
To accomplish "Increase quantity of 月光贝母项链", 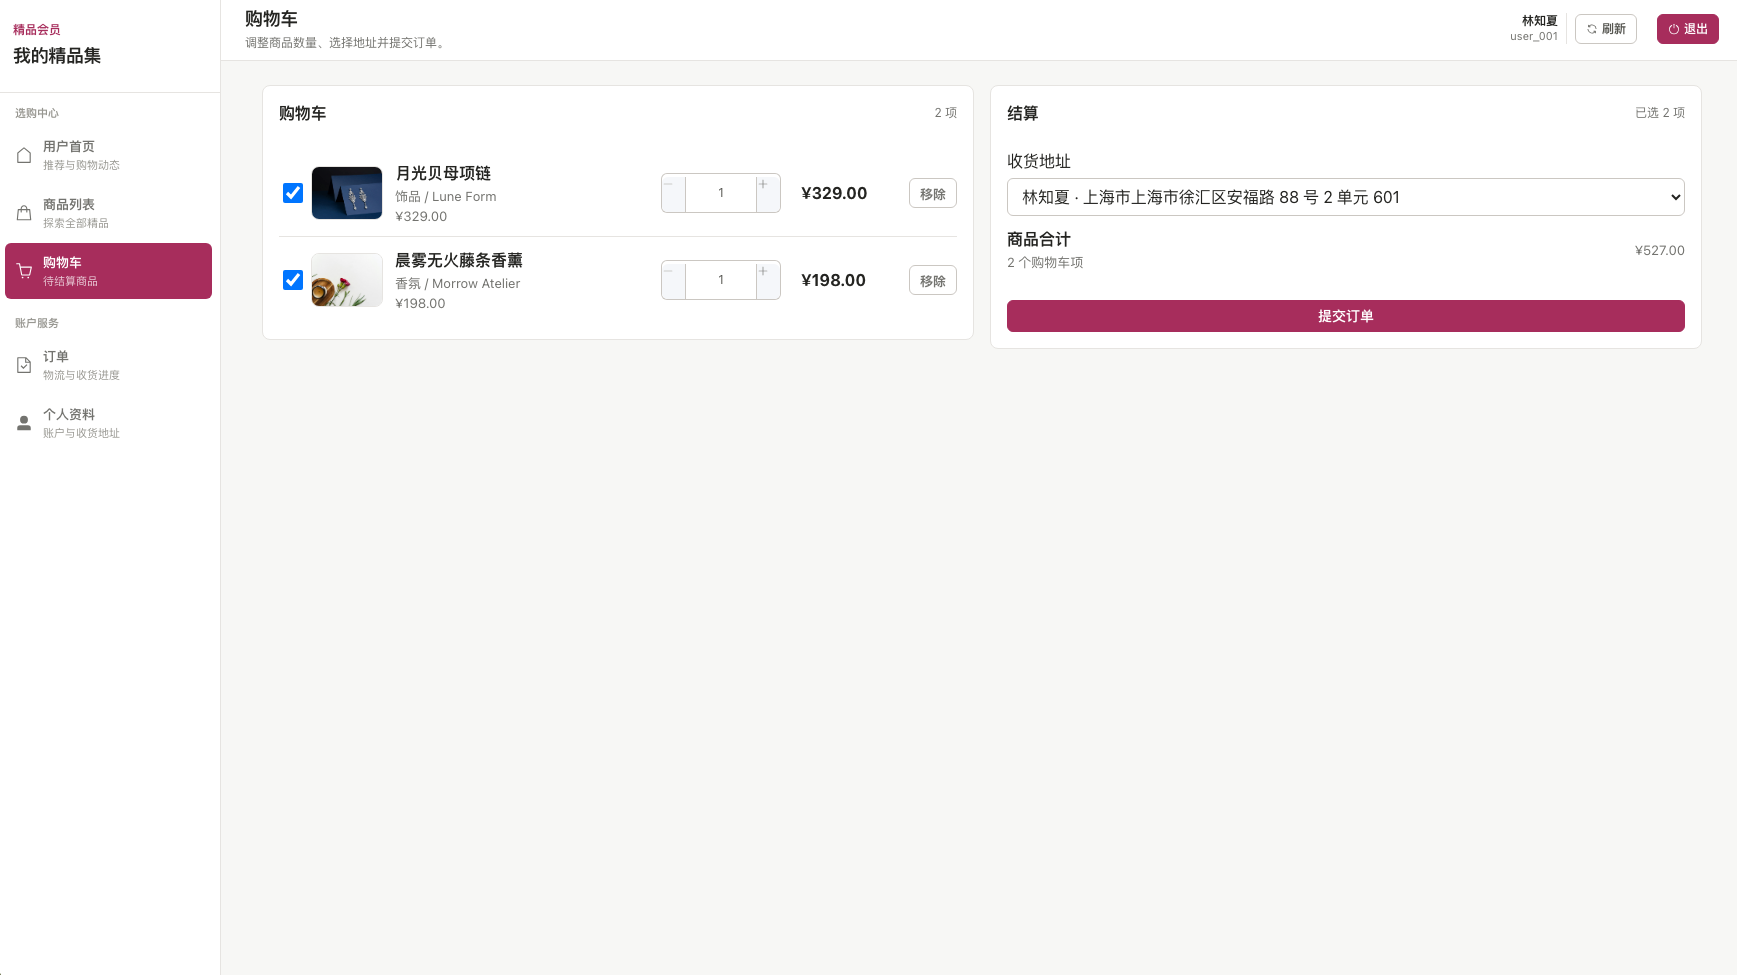I will [x=768, y=193].
